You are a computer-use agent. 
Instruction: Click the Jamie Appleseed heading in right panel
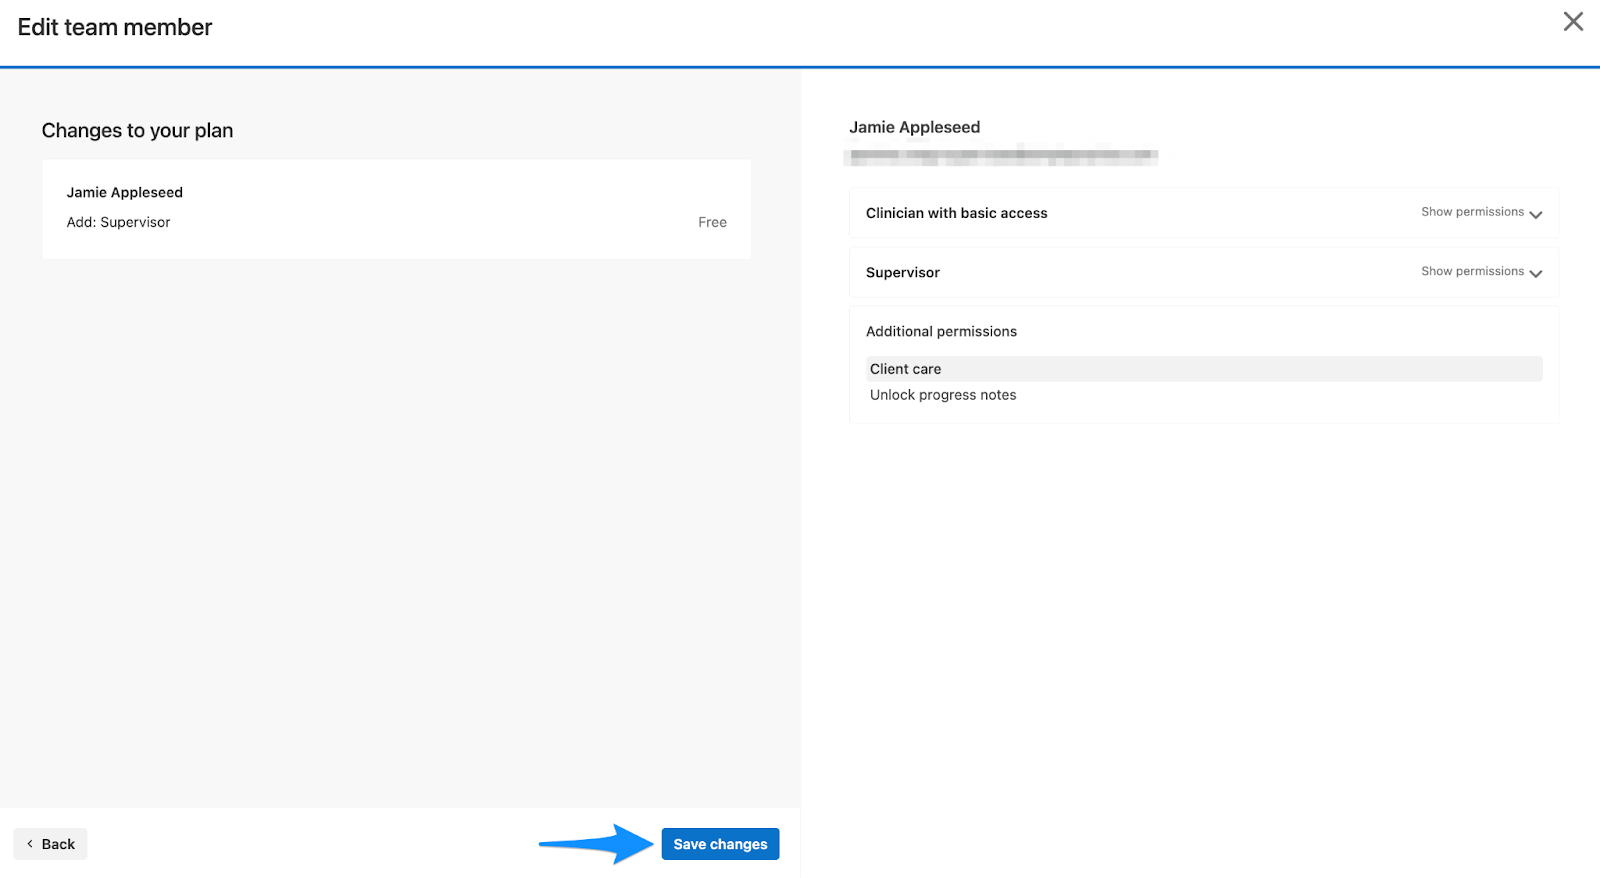click(915, 127)
